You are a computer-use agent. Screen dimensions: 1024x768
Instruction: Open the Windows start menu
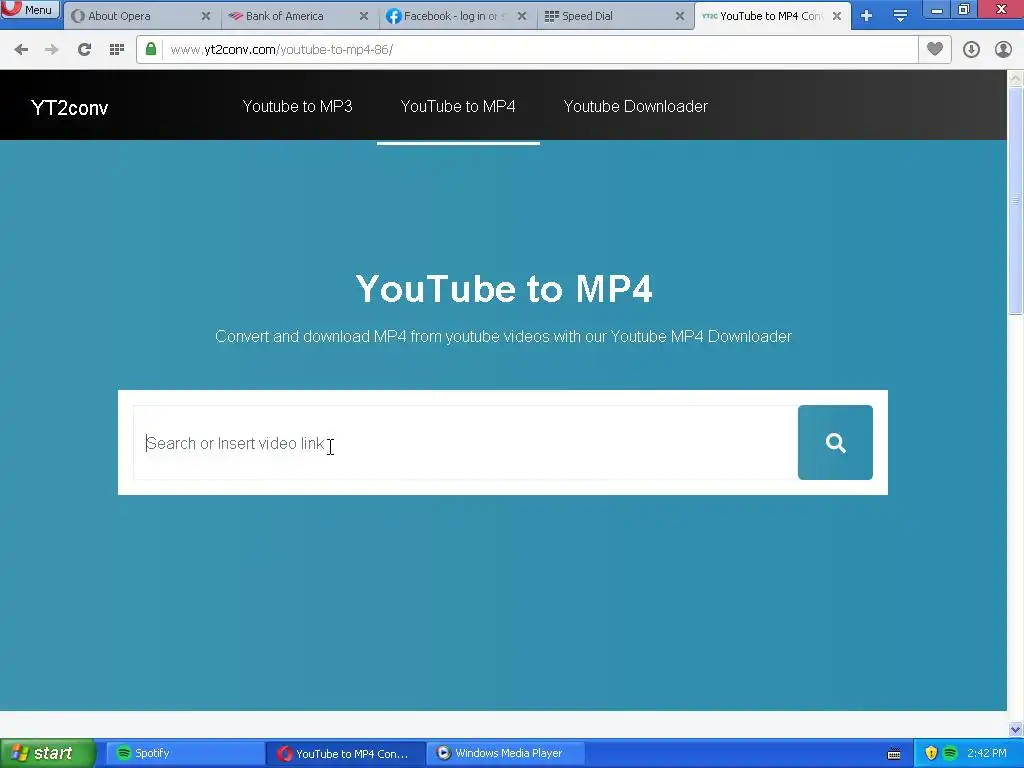pos(47,754)
